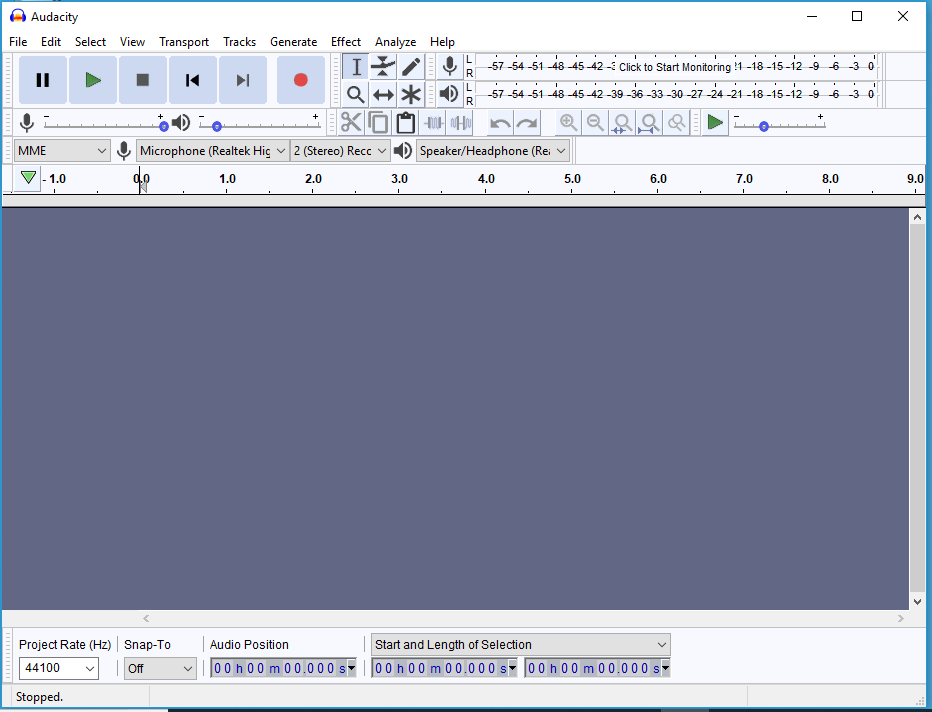Open the Microphone (Realtek) recording device dropdown
Viewport: 932px width, 712px height.
(x=213, y=151)
